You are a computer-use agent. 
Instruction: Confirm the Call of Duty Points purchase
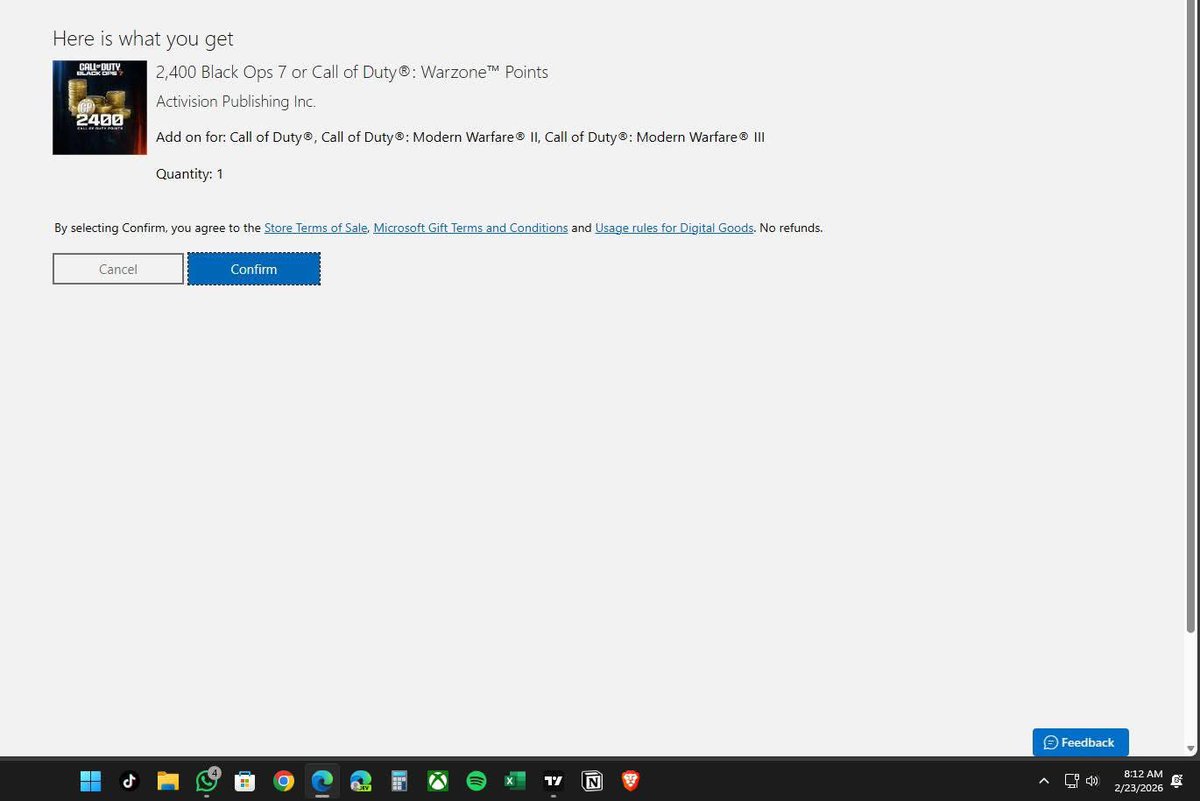click(254, 269)
